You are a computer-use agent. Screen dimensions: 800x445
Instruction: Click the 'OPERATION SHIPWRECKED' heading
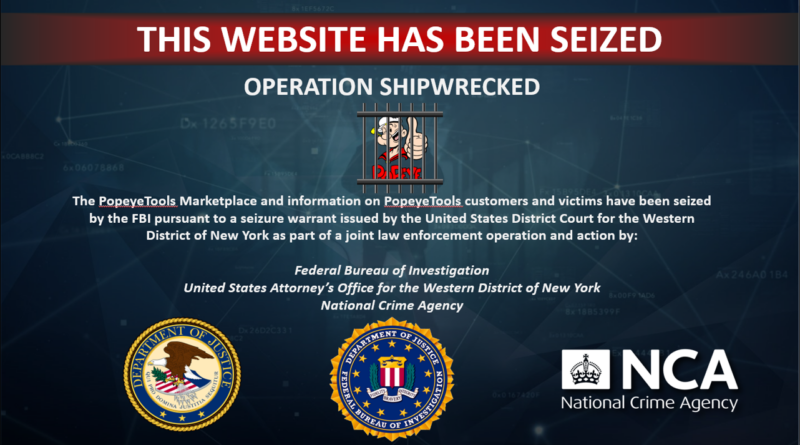tap(392, 87)
